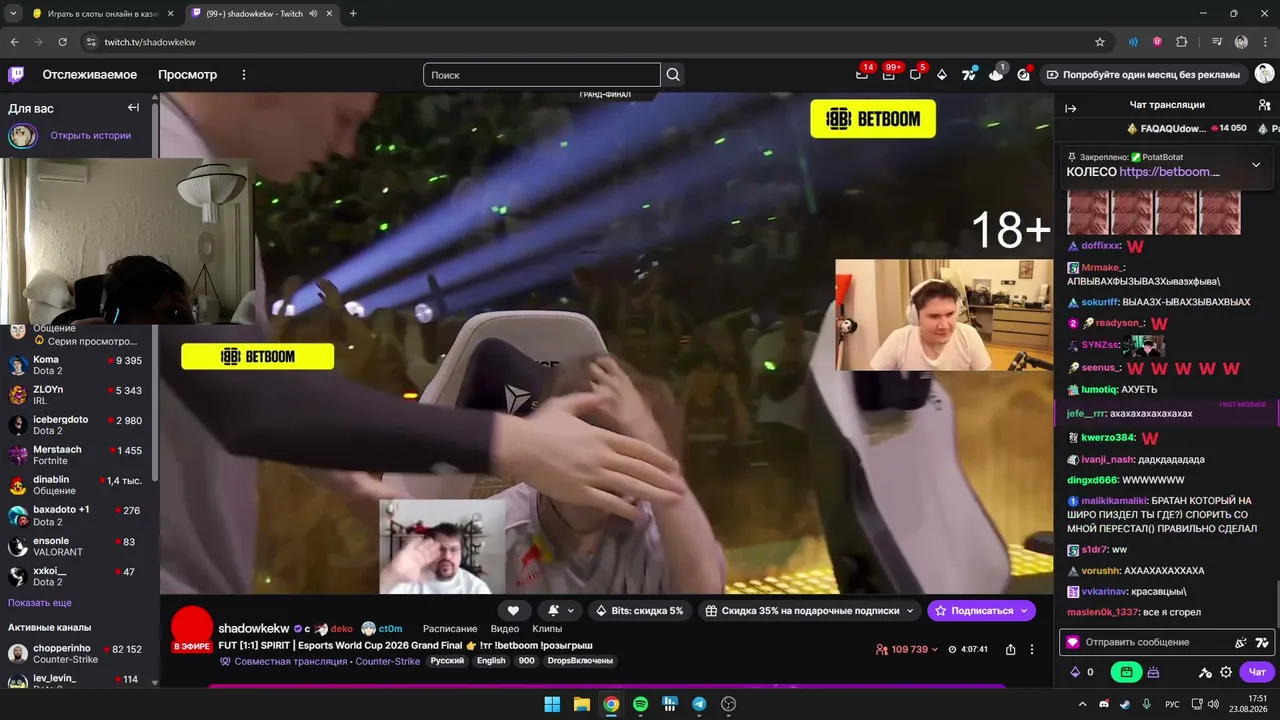Open the Windows Start menu
This screenshot has width=1280, height=720.
point(552,704)
